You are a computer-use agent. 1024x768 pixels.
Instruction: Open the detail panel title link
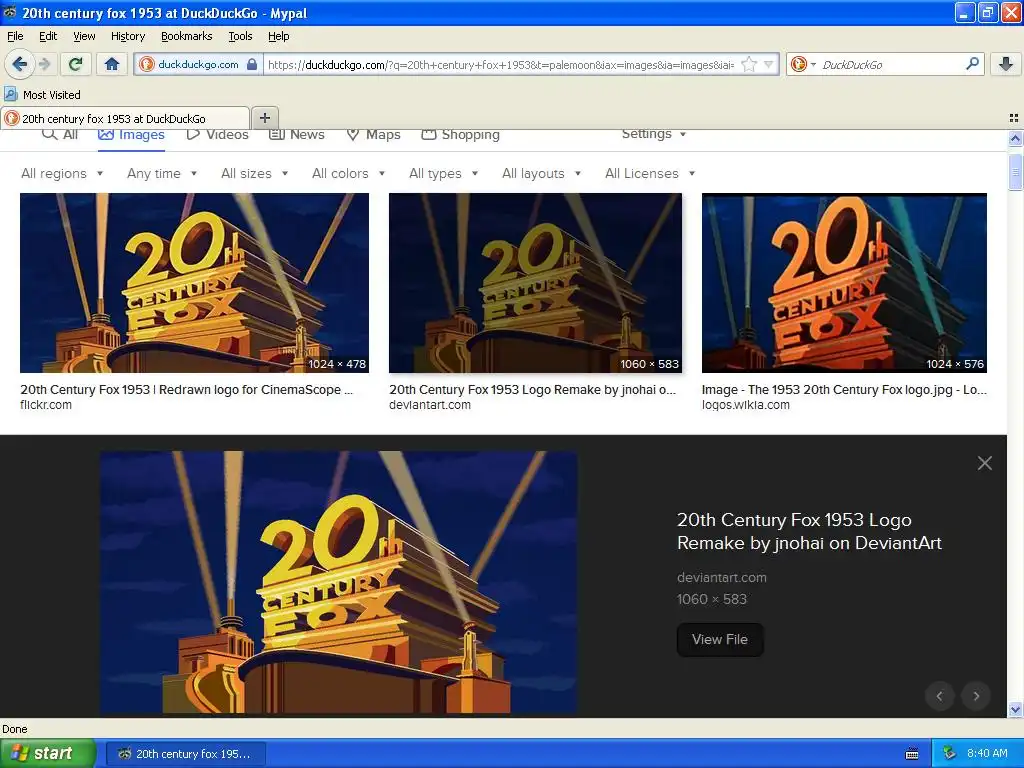tap(809, 531)
